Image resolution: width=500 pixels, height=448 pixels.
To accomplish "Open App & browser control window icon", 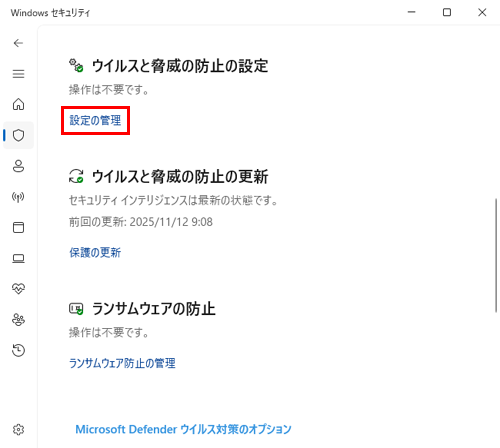I will coord(18,227).
